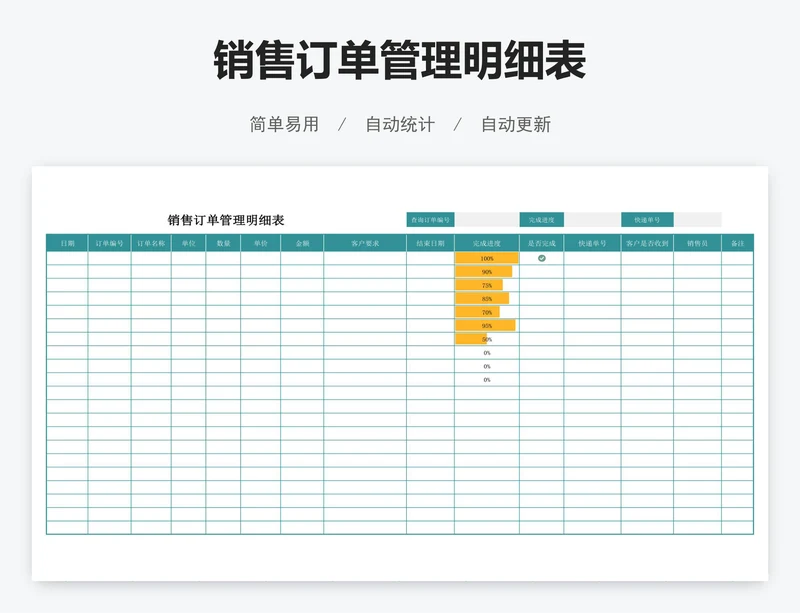The width and height of the screenshot is (800, 613).
Task: Click the large 销售订单管理明细表 page heading
Action: [x=400, y=60]
